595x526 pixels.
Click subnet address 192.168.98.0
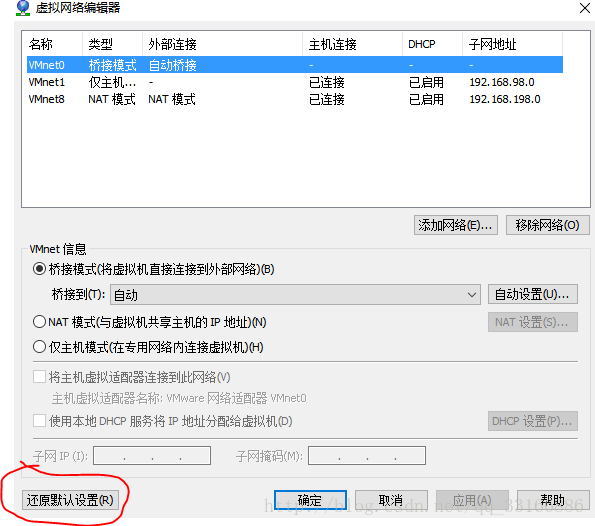502,82
